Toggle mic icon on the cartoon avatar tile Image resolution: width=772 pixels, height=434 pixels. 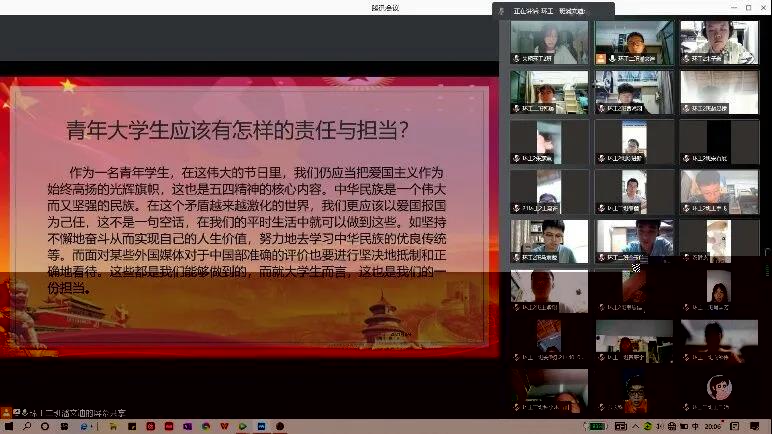click(686, 408)
